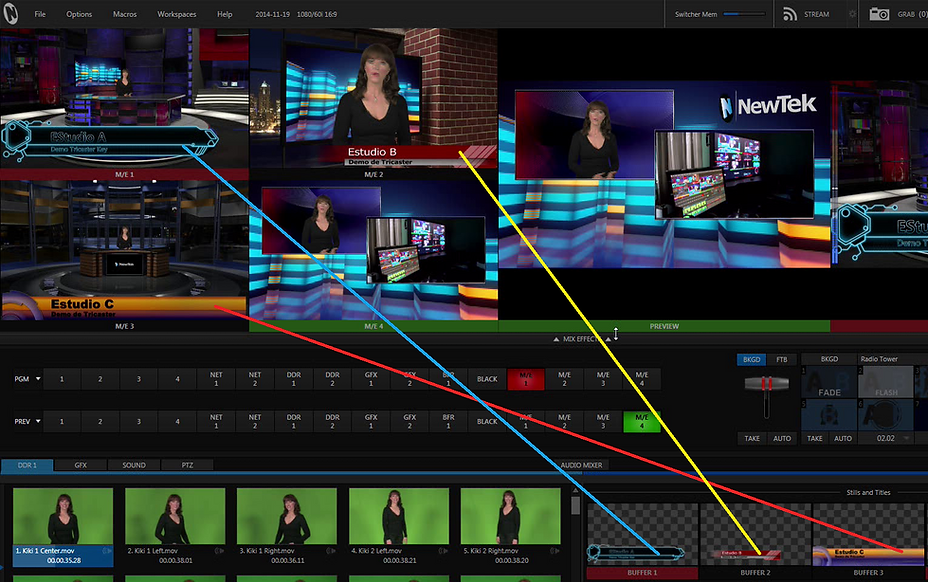
Task: Toggle the FTB fade-to-black button
Action: point(782,359)
